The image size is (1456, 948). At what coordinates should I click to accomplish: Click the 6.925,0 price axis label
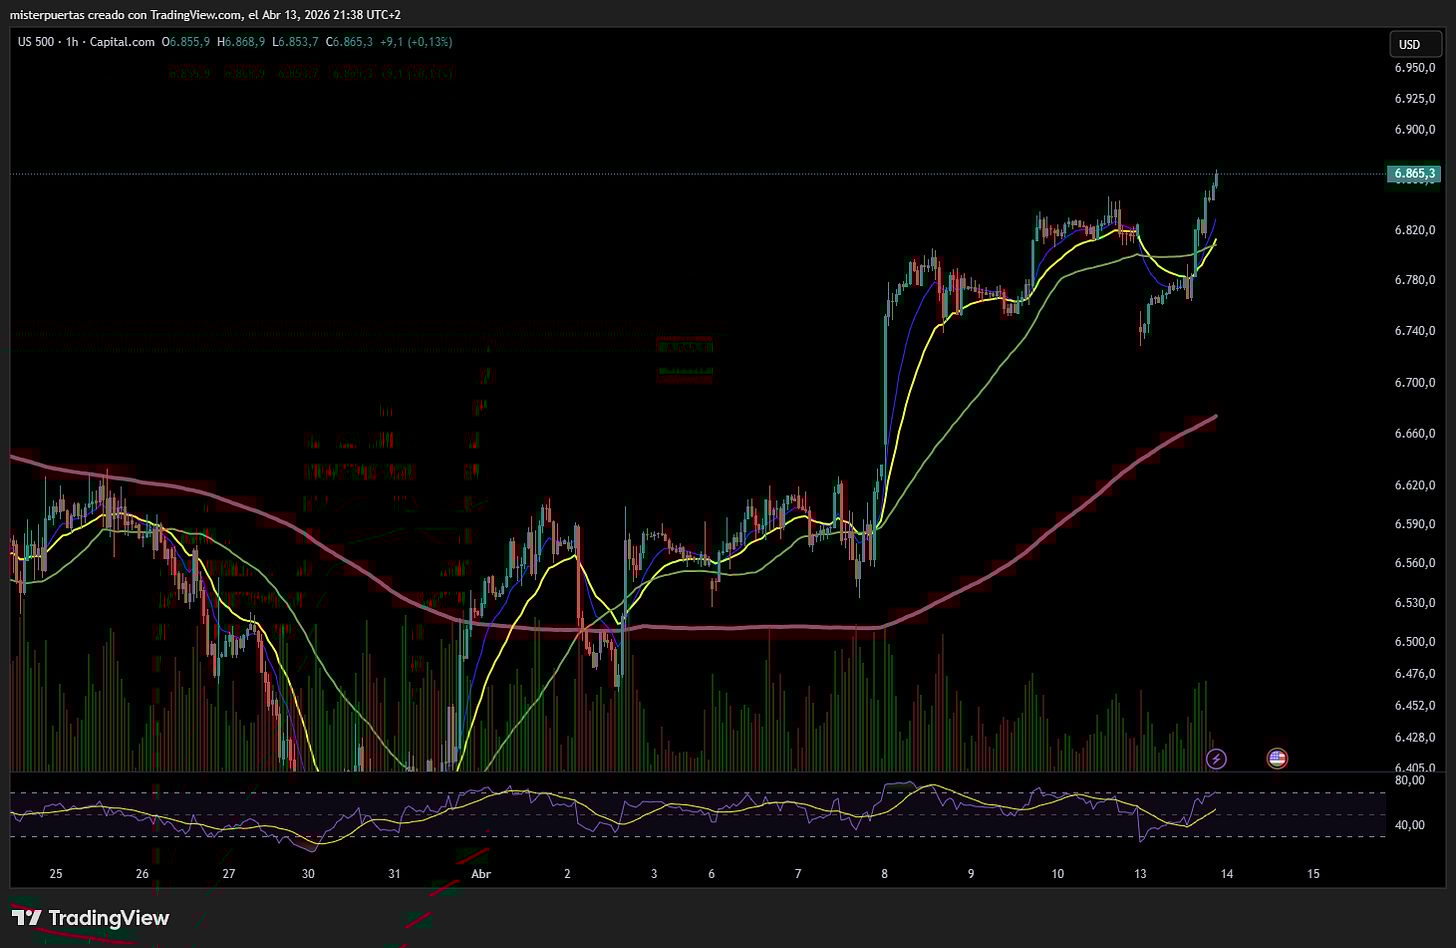(x=1415, y=99)
